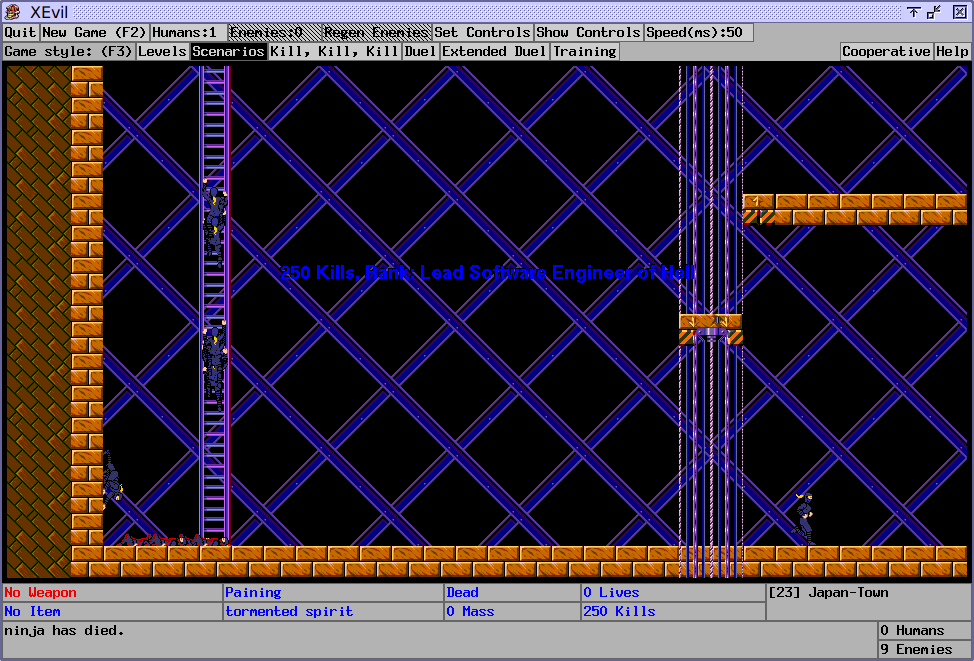The image size is (974, 661).
Task: Click the maximize button in title bar
Action: pyautogui.click(x=934, y=12)
